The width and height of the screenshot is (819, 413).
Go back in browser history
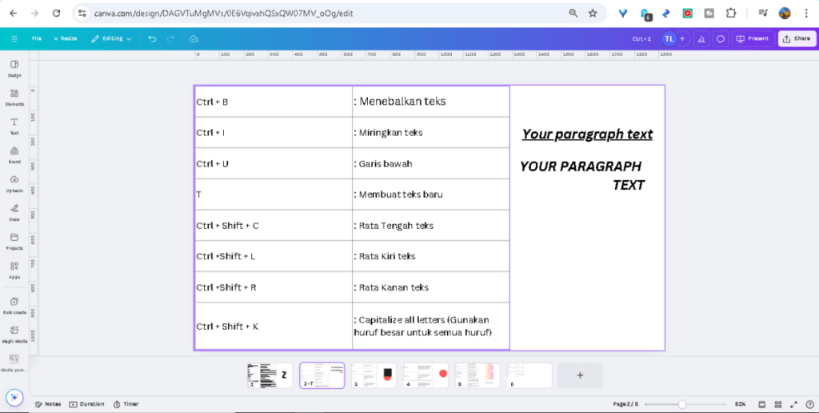14,14
